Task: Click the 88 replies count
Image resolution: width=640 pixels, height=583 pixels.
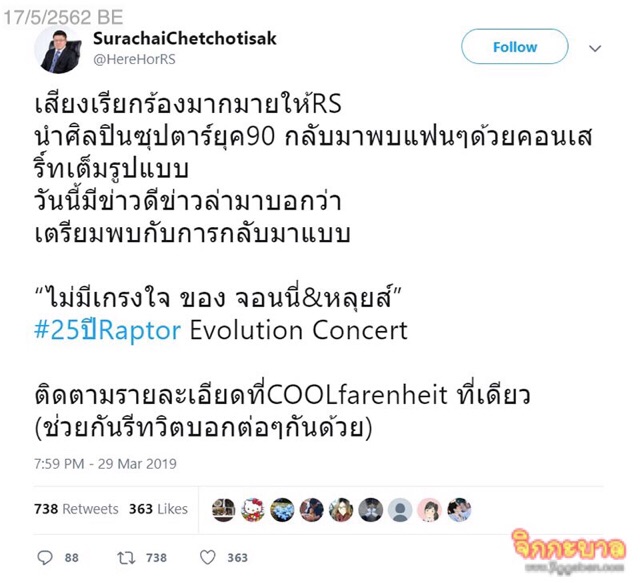Action: pyautogui.click(x=71, y=558)
